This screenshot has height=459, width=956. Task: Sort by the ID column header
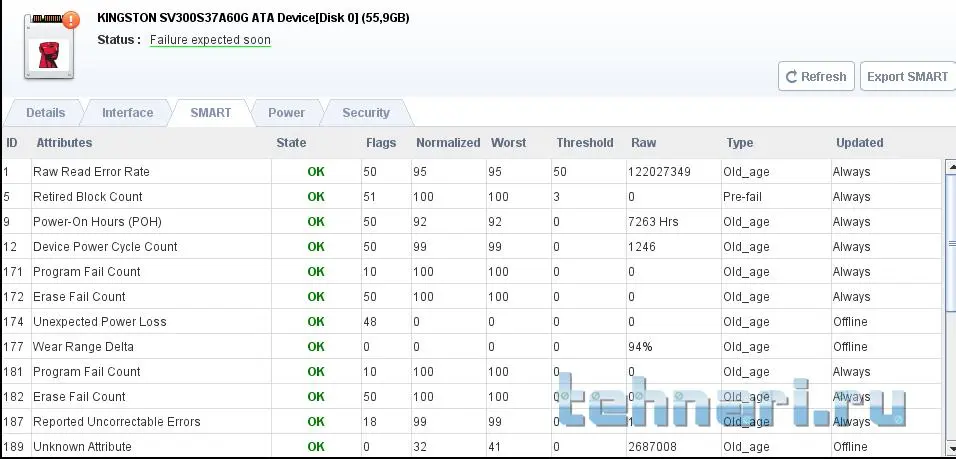(x=12, y=143)
